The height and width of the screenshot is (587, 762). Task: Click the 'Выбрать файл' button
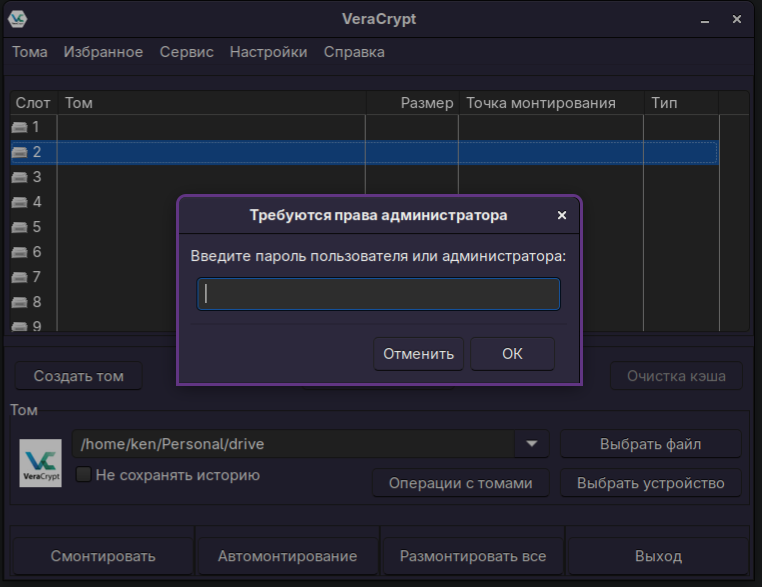tap(651, 444)
